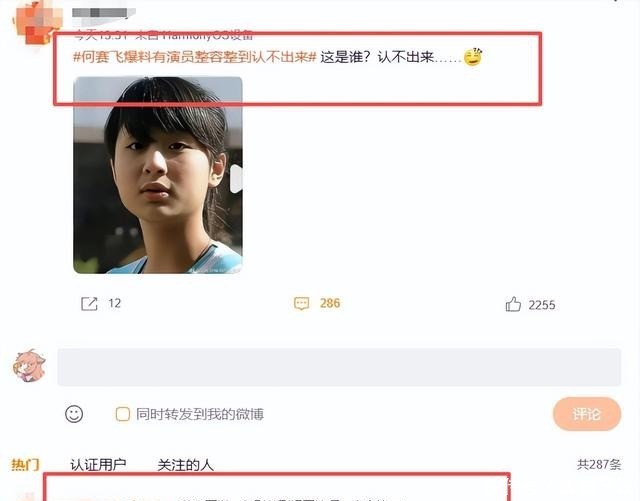Select the 认证用户 tab

pyautogui.click(x=98, y=465)
